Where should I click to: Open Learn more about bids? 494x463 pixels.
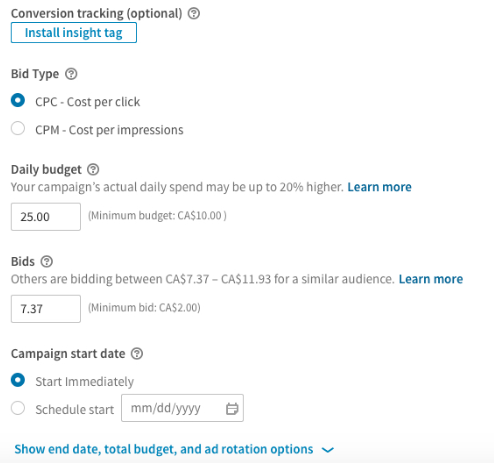click(x=431, y=279)
